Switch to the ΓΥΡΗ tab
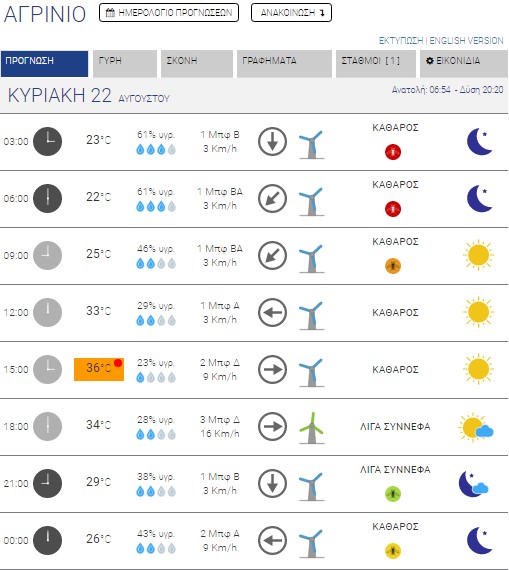The width and height of the screenshot is (509, 570). [x=125, y=64]
